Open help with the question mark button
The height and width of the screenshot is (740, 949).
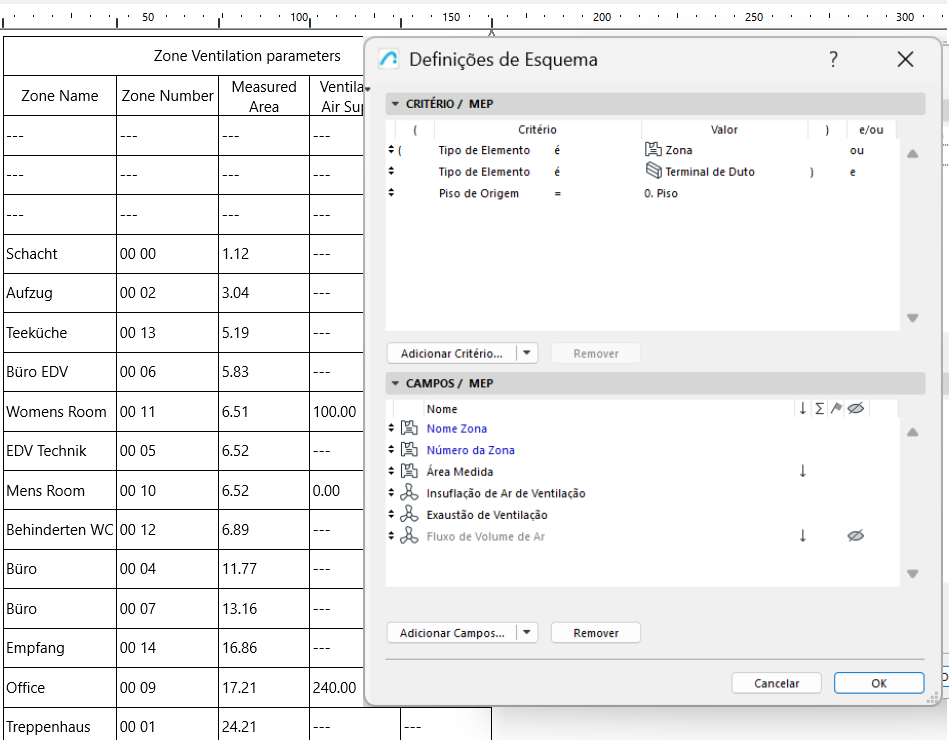(833, 59)
